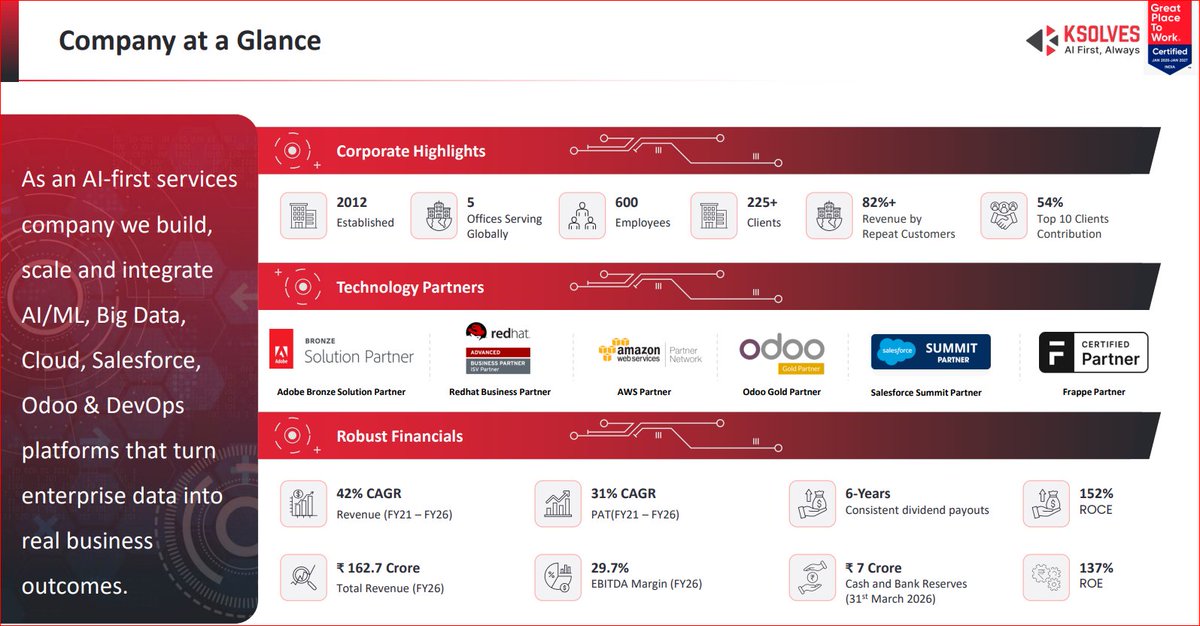Image resolution: width=1200 pixels, height=626 pixels.
Task: Click the Total Revenue (FY26) label
Action: click(390, 588)
